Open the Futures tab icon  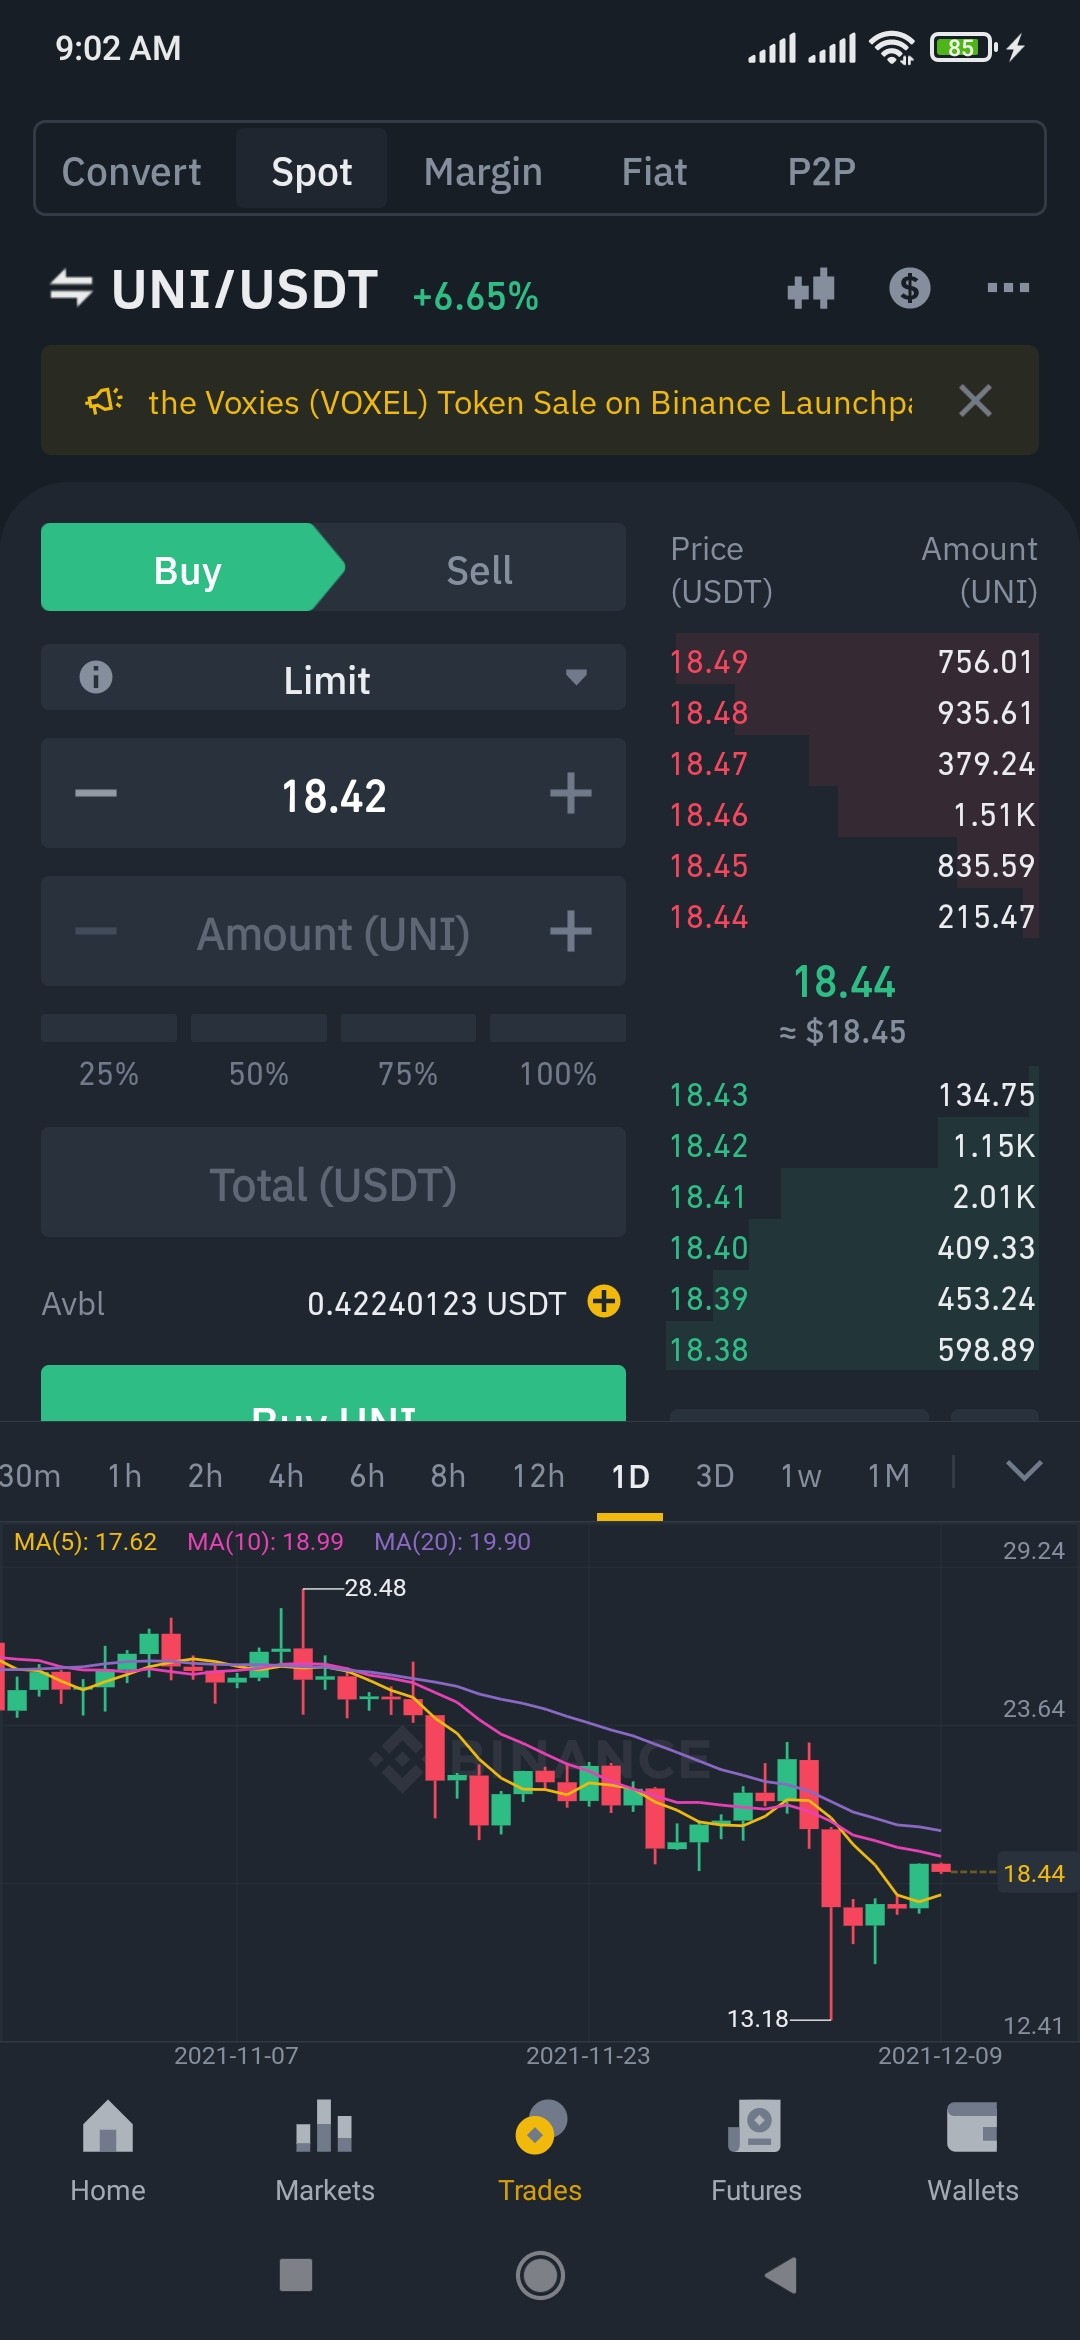pos(756,2126)
